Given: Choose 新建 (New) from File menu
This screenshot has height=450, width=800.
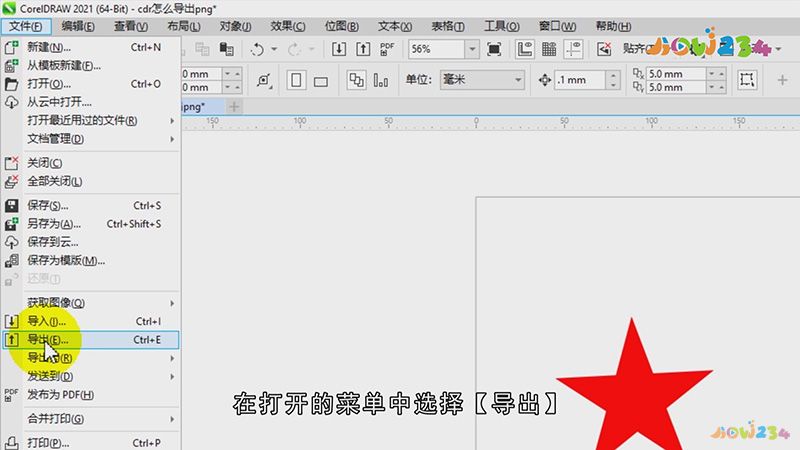Looking at the screenshot, I should (91, 47).
